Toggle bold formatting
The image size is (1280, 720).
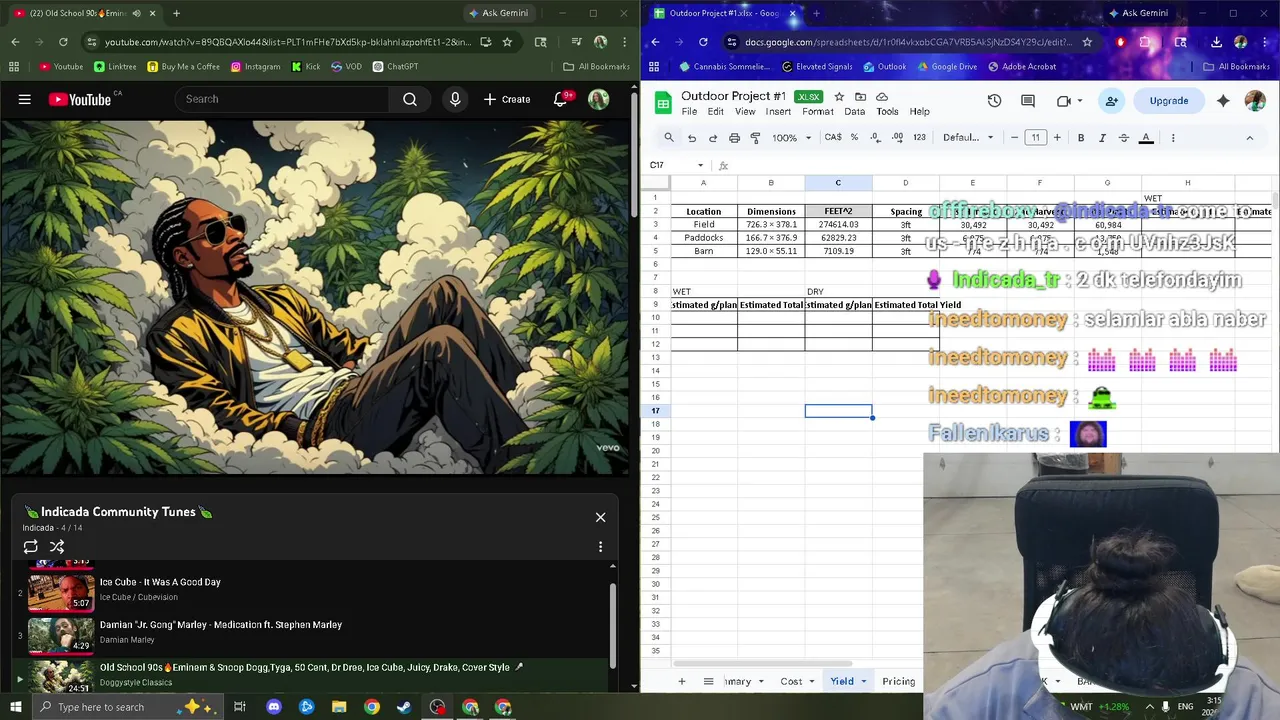(1081, 138)
